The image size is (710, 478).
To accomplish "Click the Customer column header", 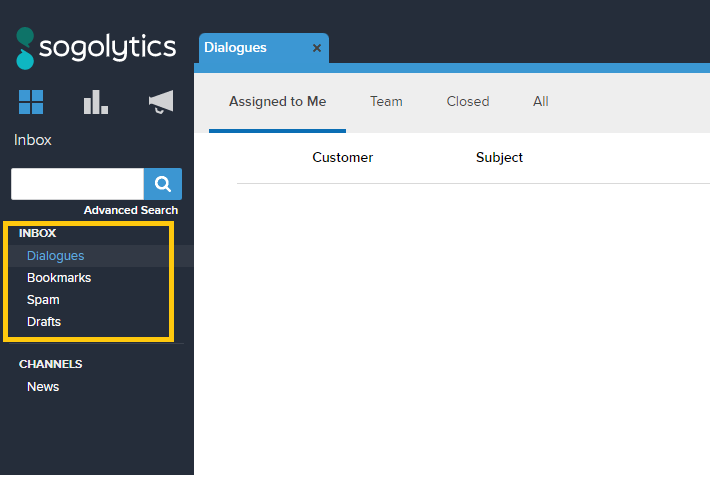I will coord(342,157).
